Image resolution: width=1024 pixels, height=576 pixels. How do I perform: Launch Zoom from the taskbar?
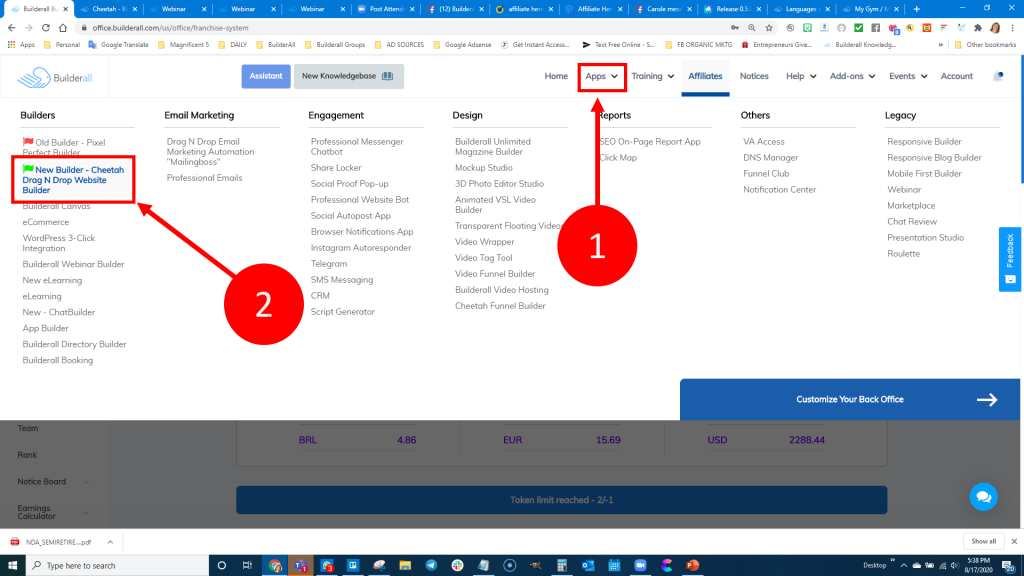pyautogui.click(x=640, y=566)
